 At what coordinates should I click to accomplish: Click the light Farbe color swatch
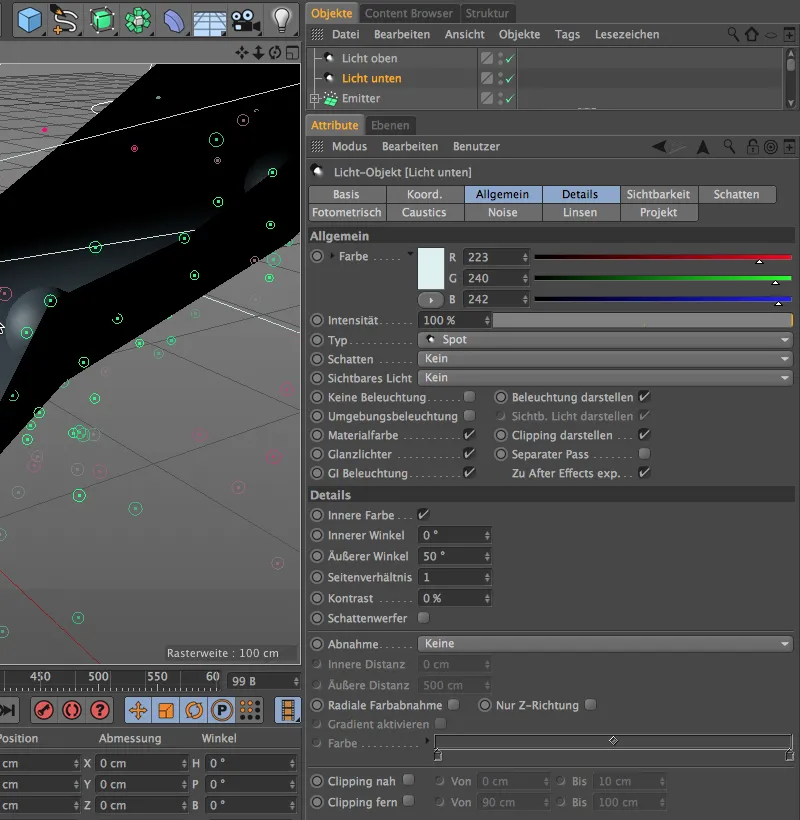click(x=431, y=268)
